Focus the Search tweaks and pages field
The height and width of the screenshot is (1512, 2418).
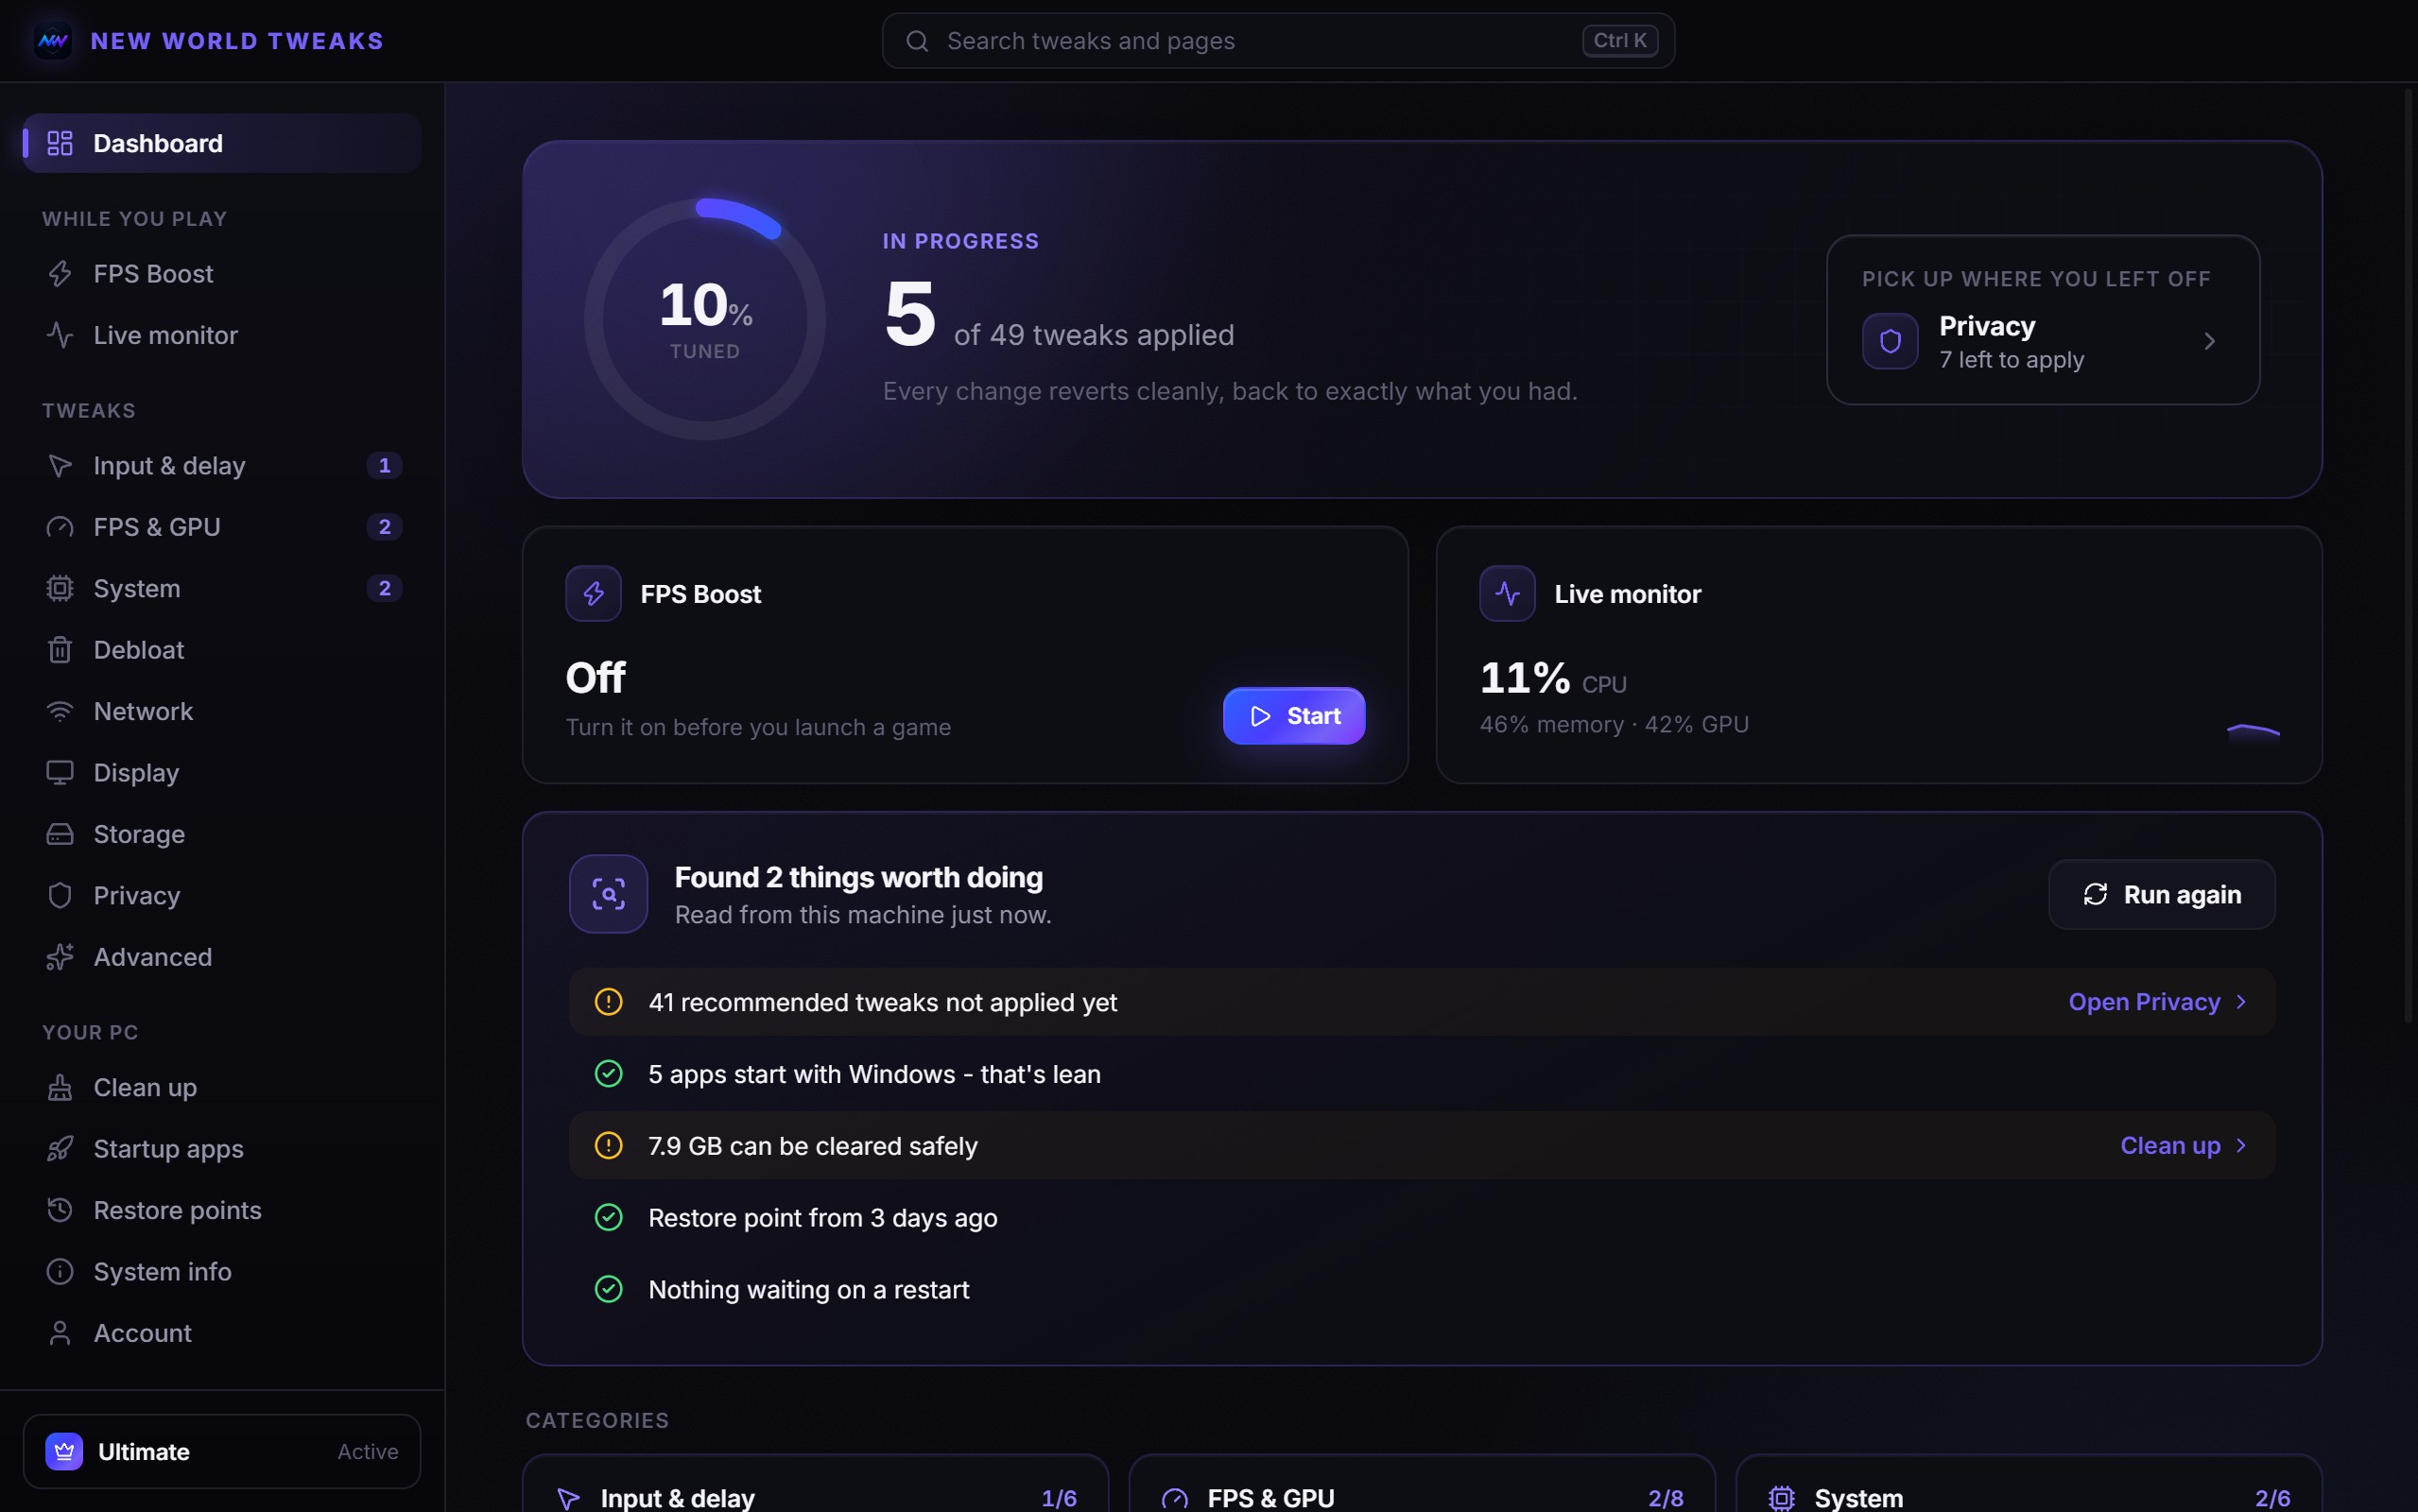click(1278, 41)
